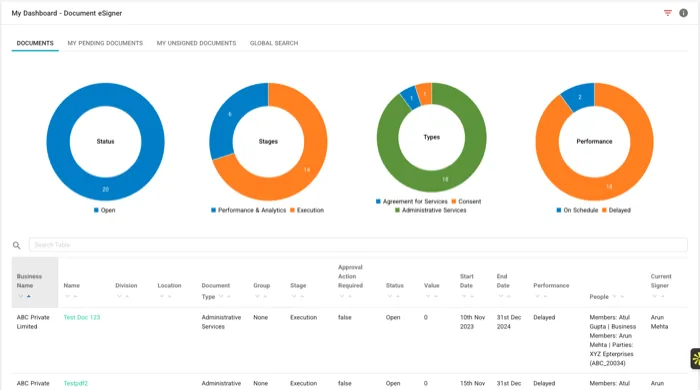Open Division column filter chevron

click(119, 296)
